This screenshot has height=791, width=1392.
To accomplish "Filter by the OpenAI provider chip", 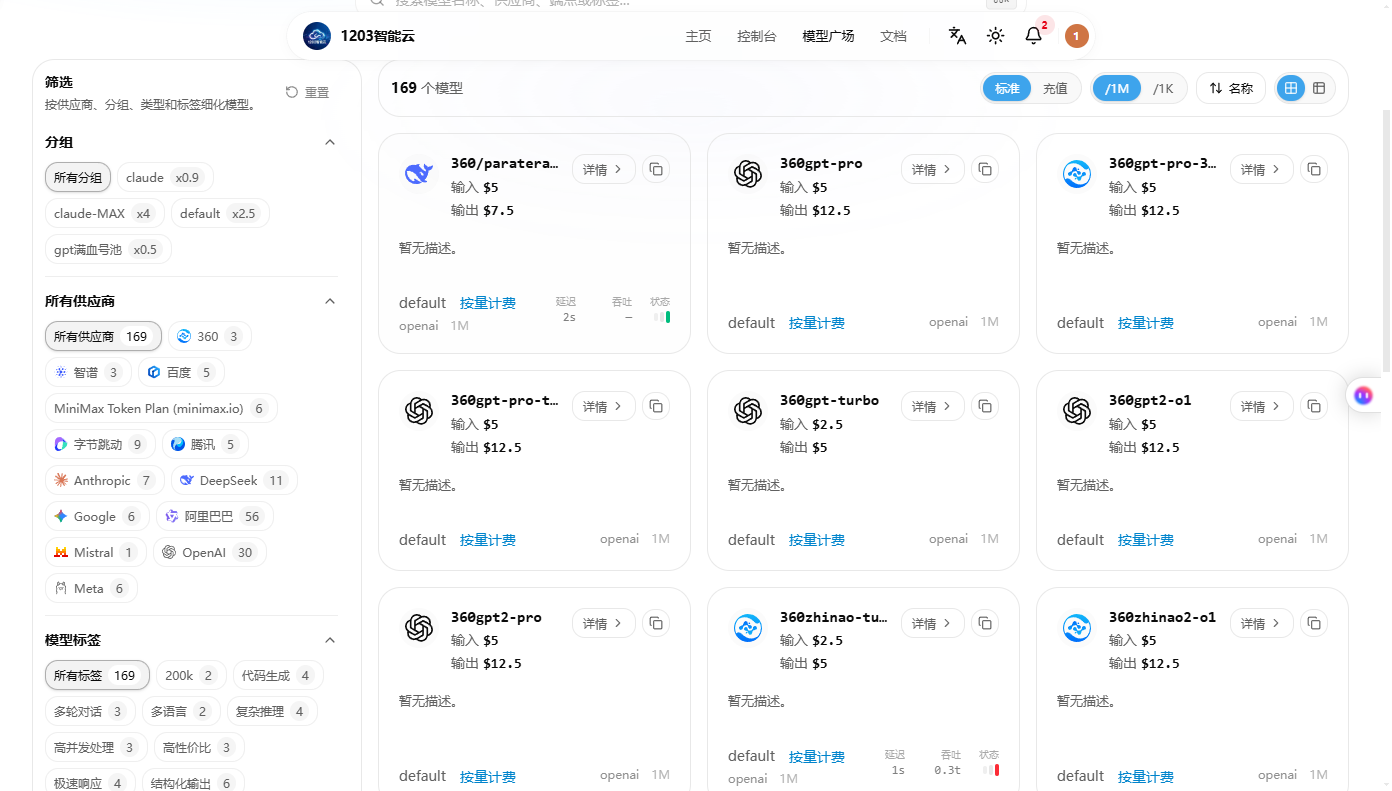I will click(x=209, y=552).
